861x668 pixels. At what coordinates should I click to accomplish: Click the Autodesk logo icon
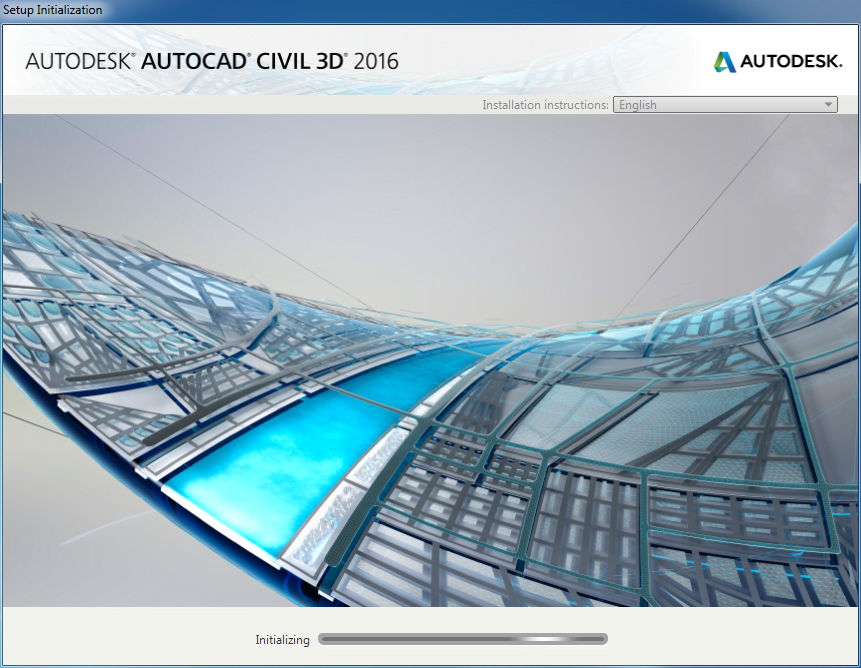pyautogui.click(x=725, y=62)
